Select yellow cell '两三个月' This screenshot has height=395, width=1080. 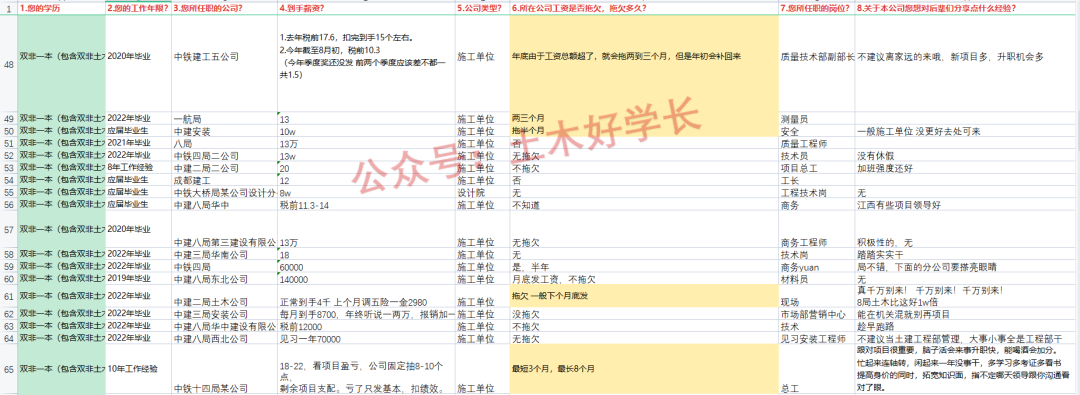[x=644, y=118]
